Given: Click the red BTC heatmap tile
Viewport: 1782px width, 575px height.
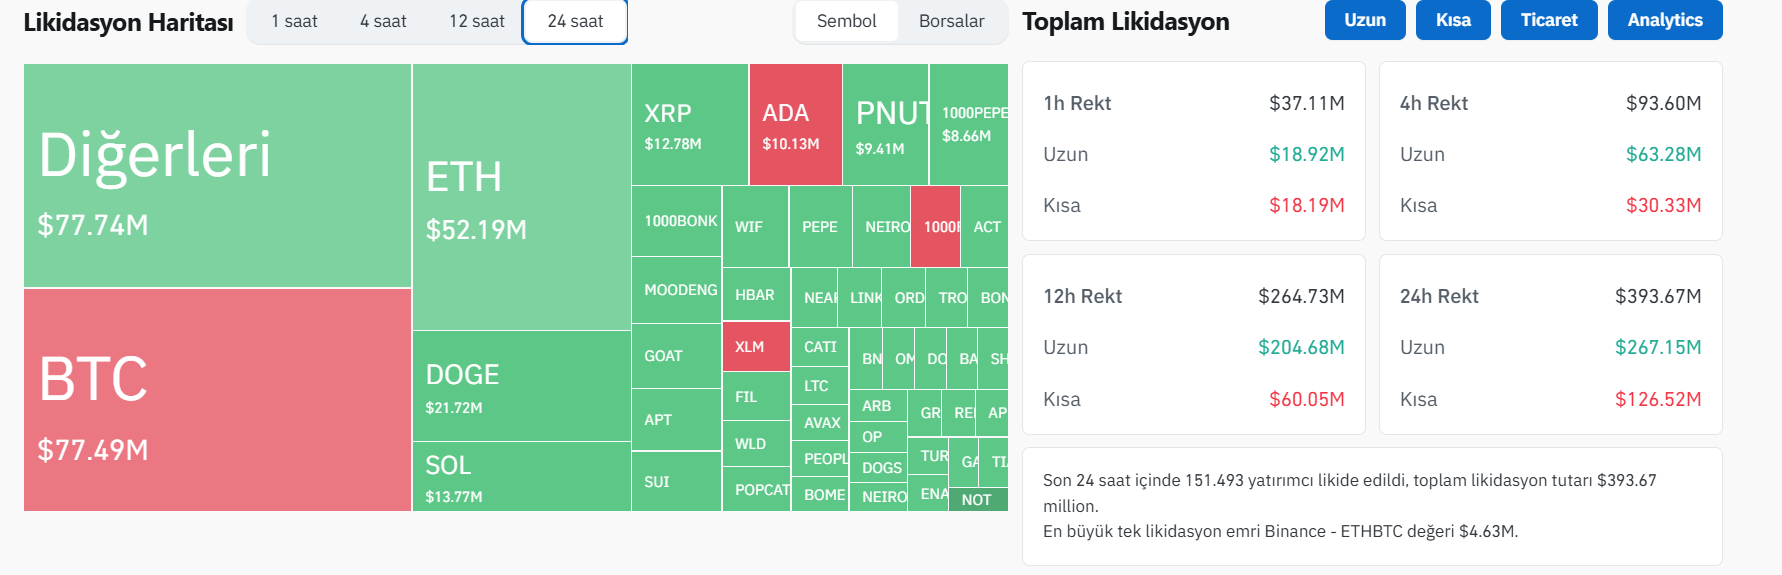Looking at the screenshot, I should tap(217, 400).
